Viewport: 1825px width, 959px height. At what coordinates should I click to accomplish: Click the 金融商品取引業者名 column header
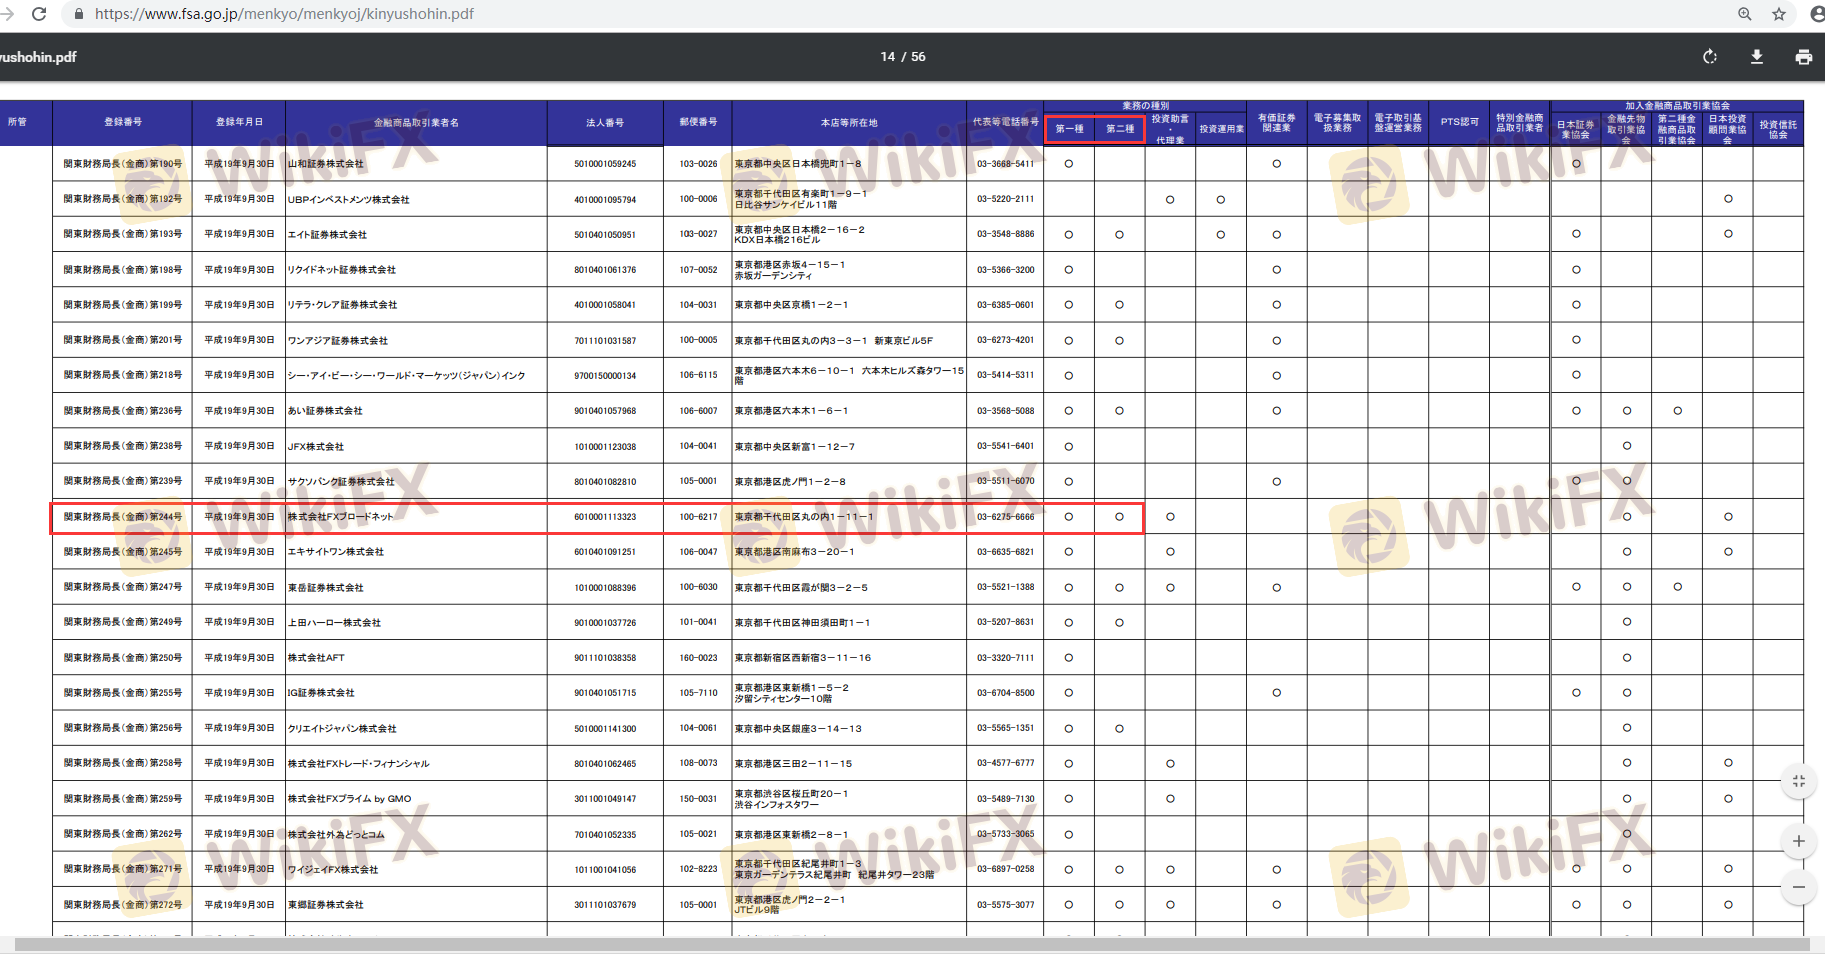point(416,123)
